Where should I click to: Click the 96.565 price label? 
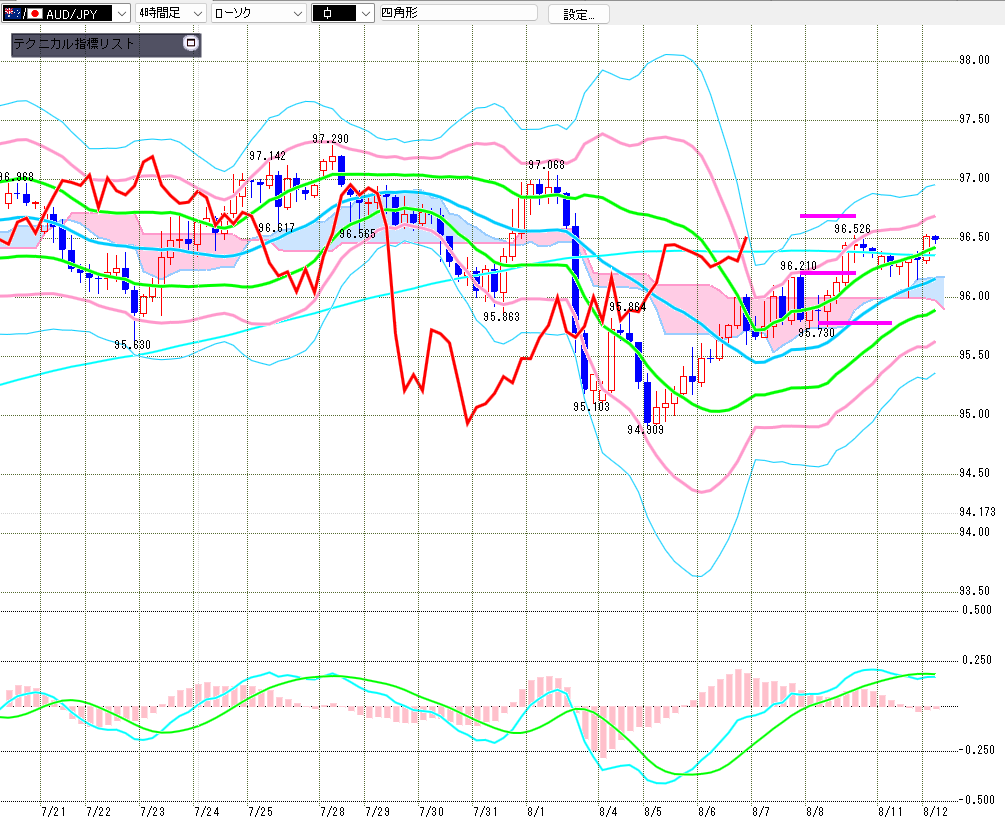(357, 234)
